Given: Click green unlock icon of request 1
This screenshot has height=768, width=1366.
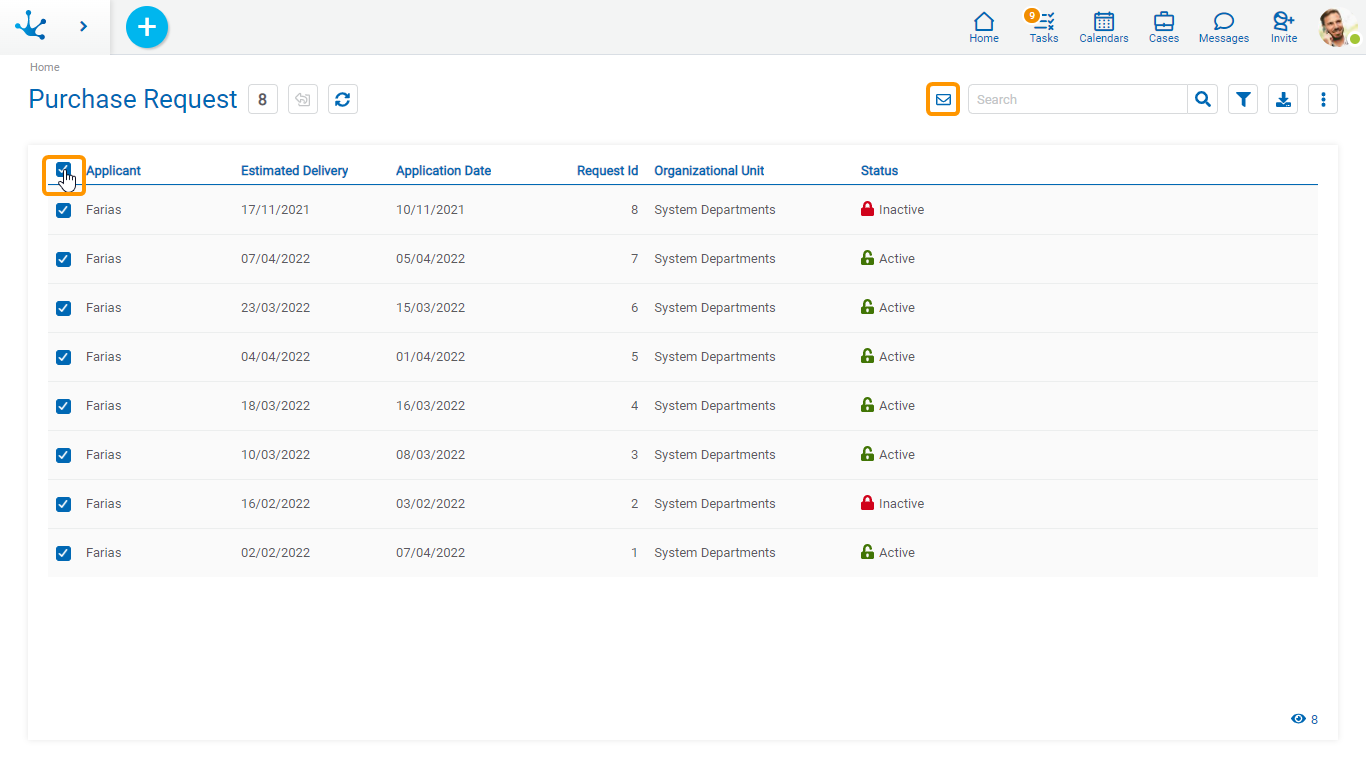Looking at the screenshot, I should pyautogui.click(x=867, y=552).
